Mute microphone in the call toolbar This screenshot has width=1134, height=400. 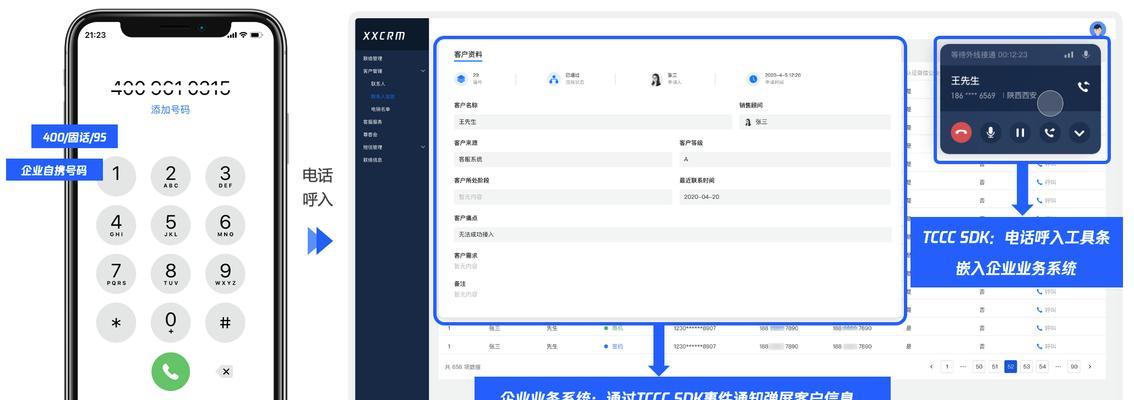991,132
